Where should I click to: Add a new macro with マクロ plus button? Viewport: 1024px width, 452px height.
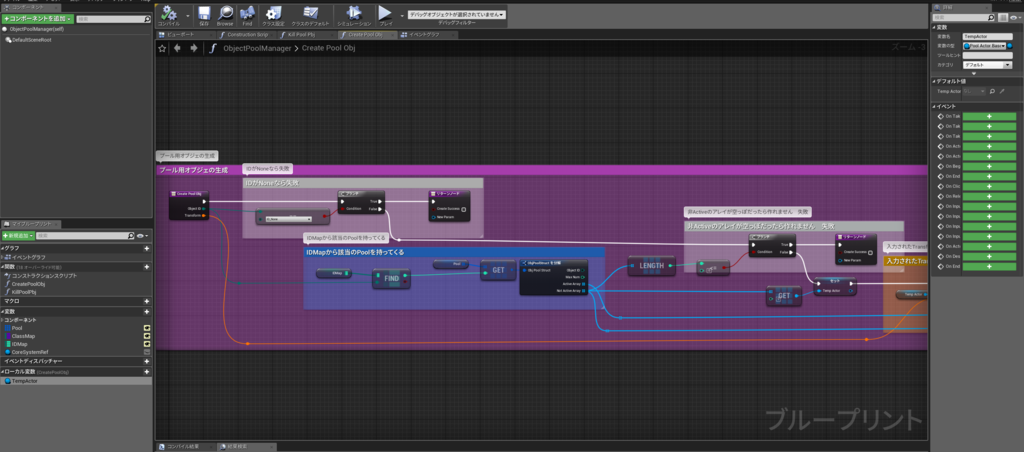(x=146, y=301)
